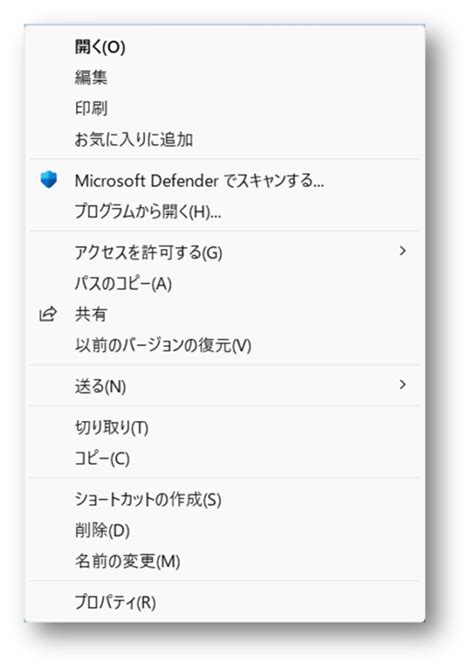Expand the アクセスを許可する(G) submenu arrow
This screenshot has width=474, height=671.
[402, 251]
